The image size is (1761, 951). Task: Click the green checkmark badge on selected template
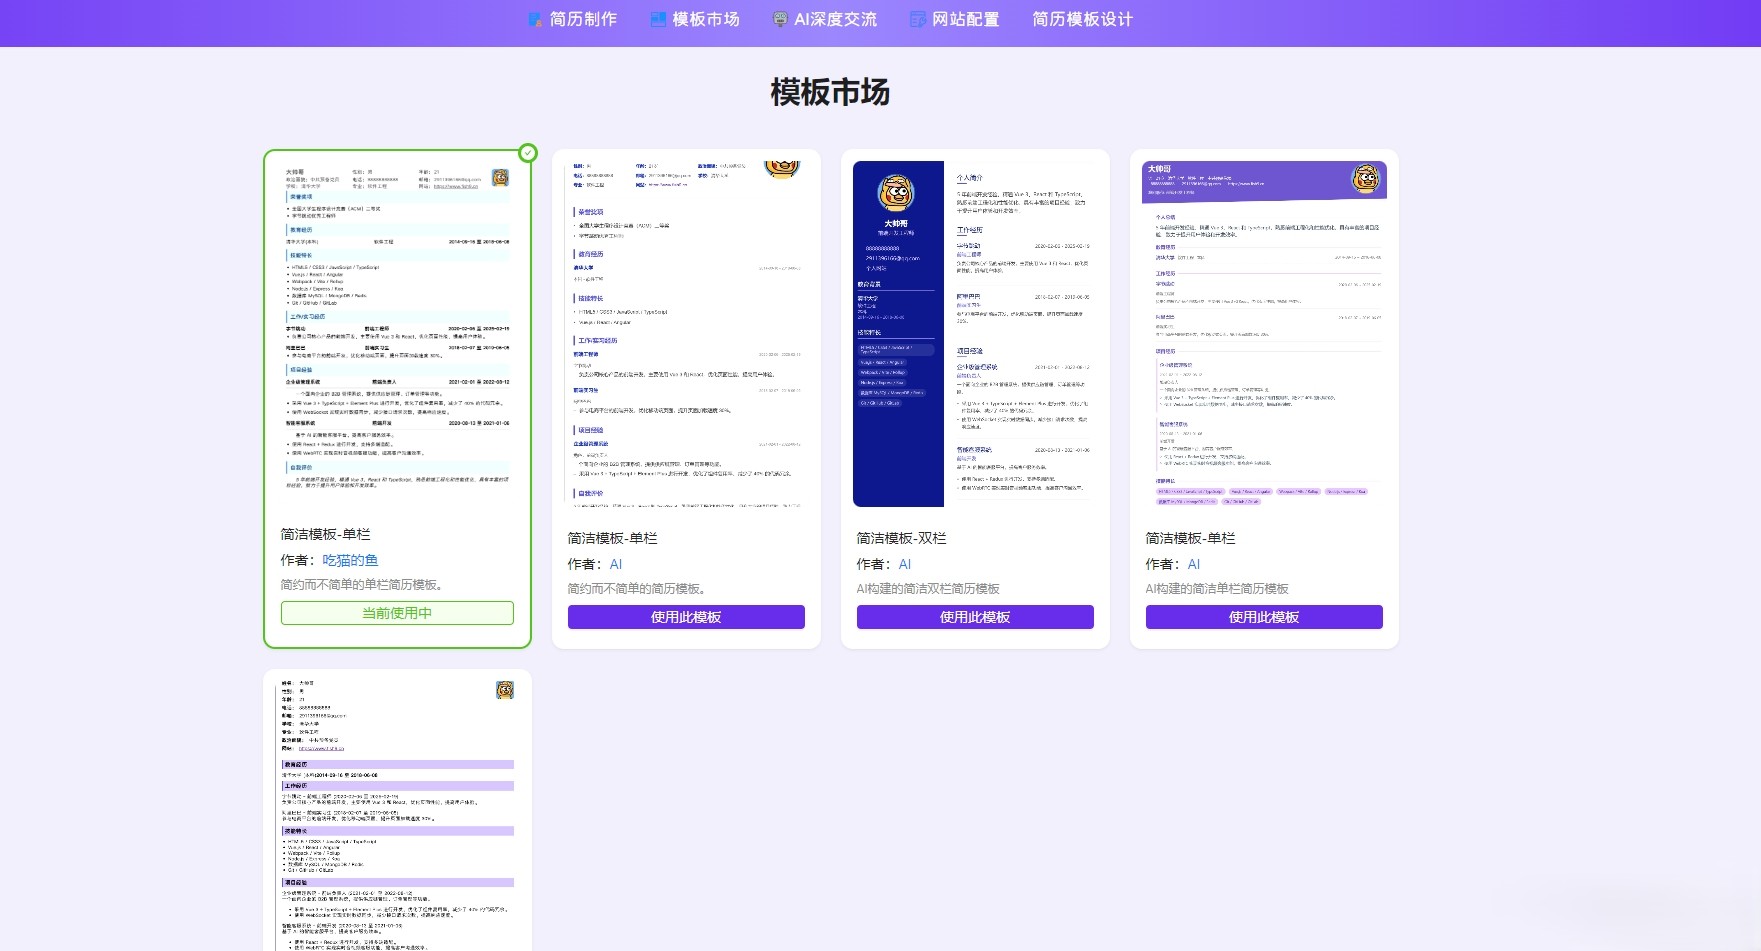pyautogui.click(x=528, y=153)
